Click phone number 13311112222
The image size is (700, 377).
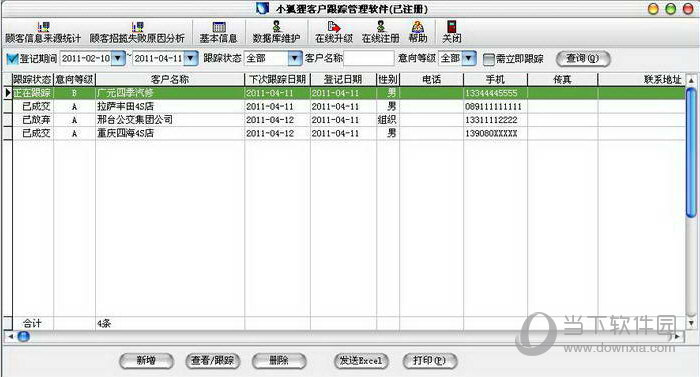pos(491,120)
